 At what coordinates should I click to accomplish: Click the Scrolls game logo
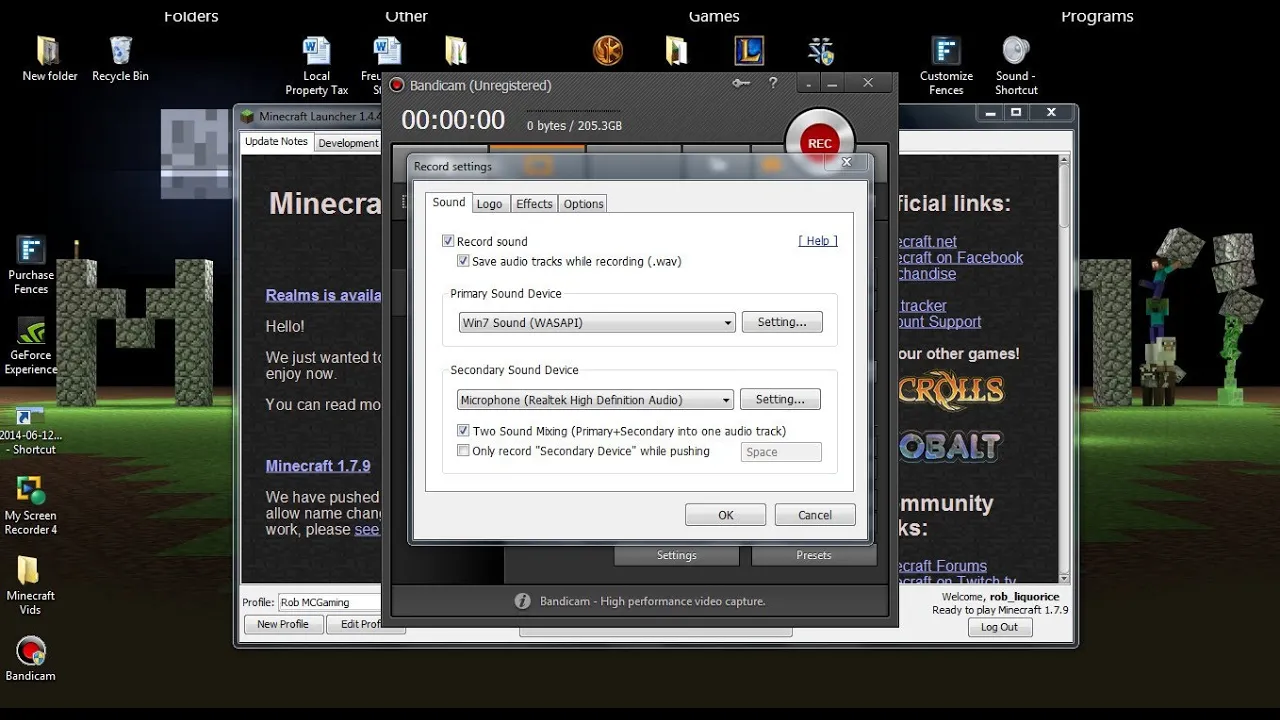tap(950, 388)
